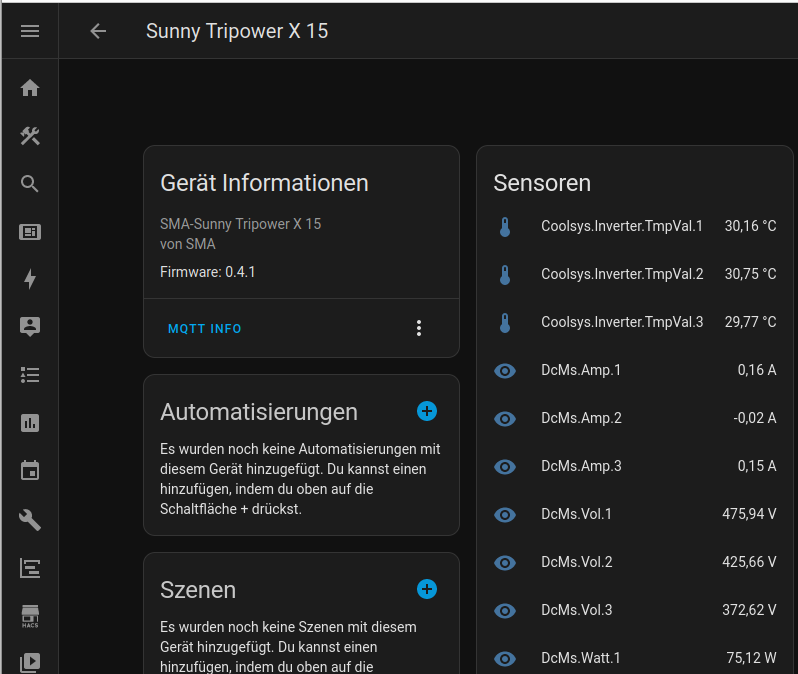The height and width of the screenshot is (674, 798).
Task: Add an automation with the plus button
Action: [x=427, y=411]
